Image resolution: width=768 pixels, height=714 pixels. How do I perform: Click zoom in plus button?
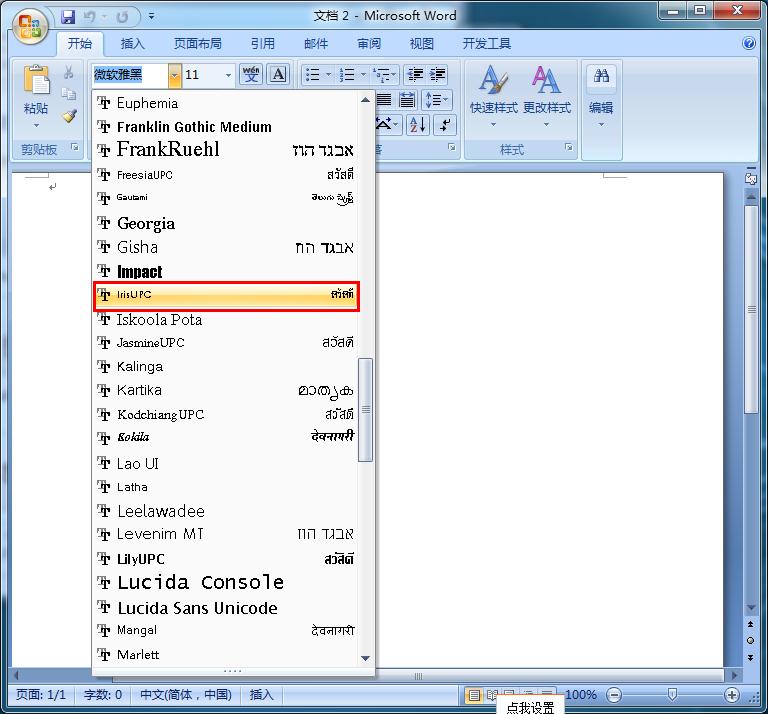point(732,694)
